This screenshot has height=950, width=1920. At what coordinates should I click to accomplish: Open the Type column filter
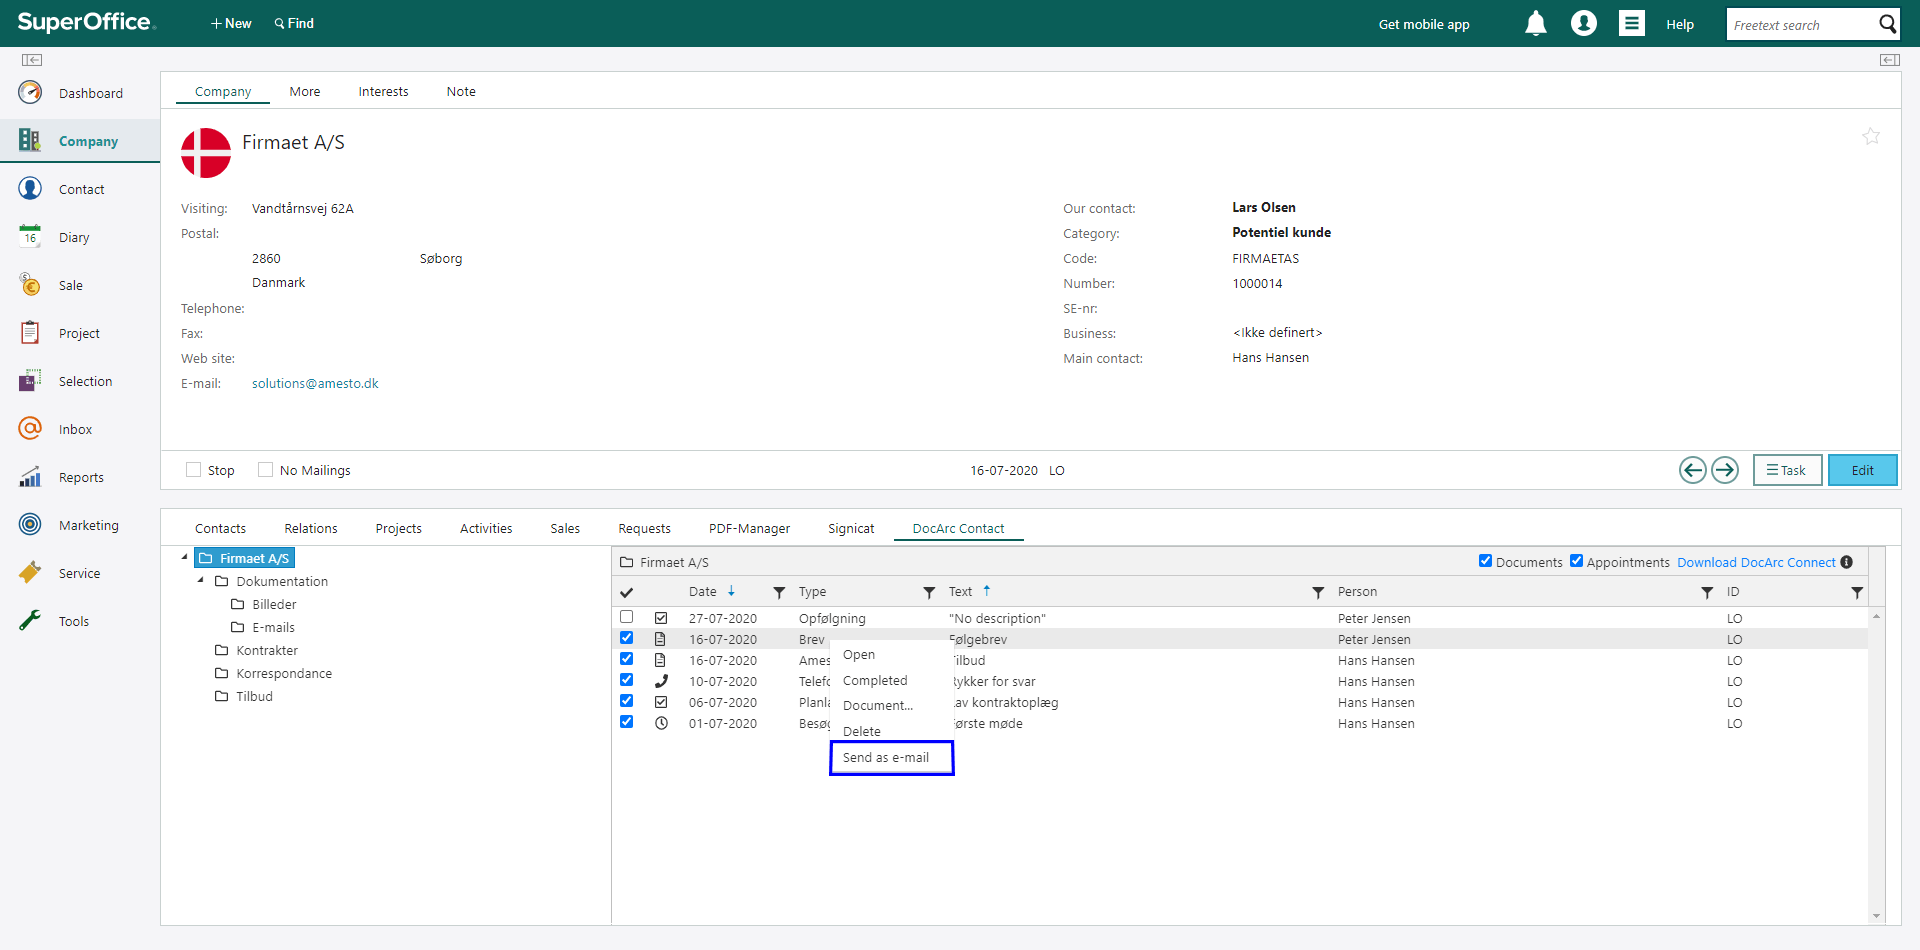928,593
